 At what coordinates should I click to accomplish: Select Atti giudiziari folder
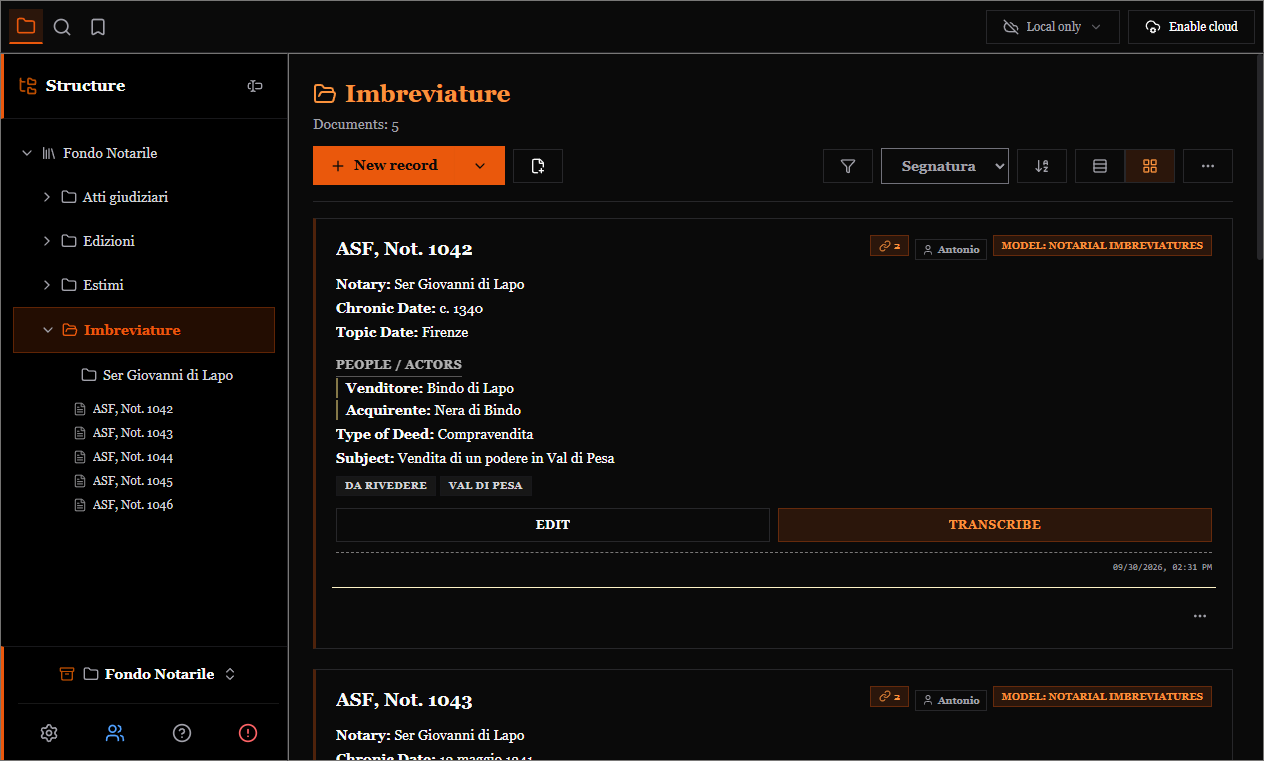[125, 197]
